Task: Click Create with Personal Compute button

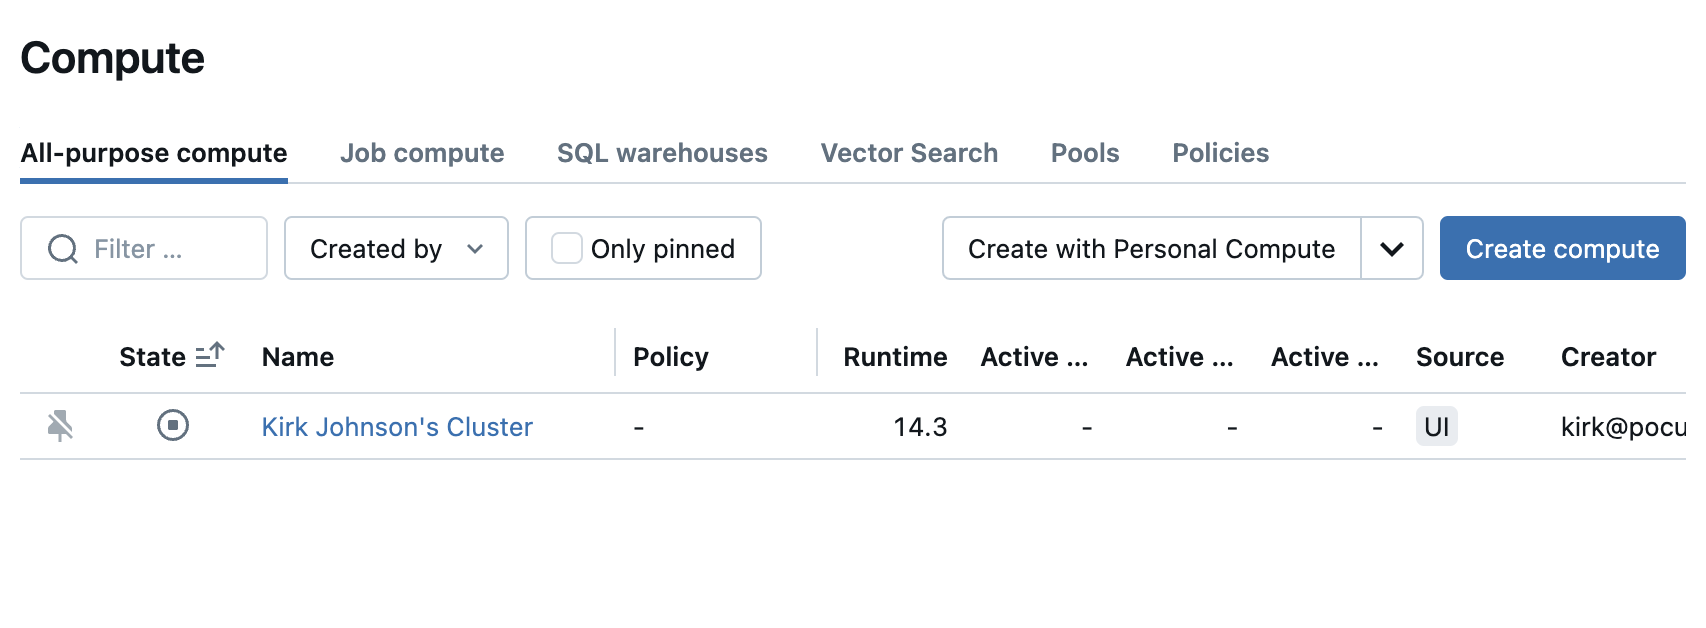Action: click(1151, 249)
